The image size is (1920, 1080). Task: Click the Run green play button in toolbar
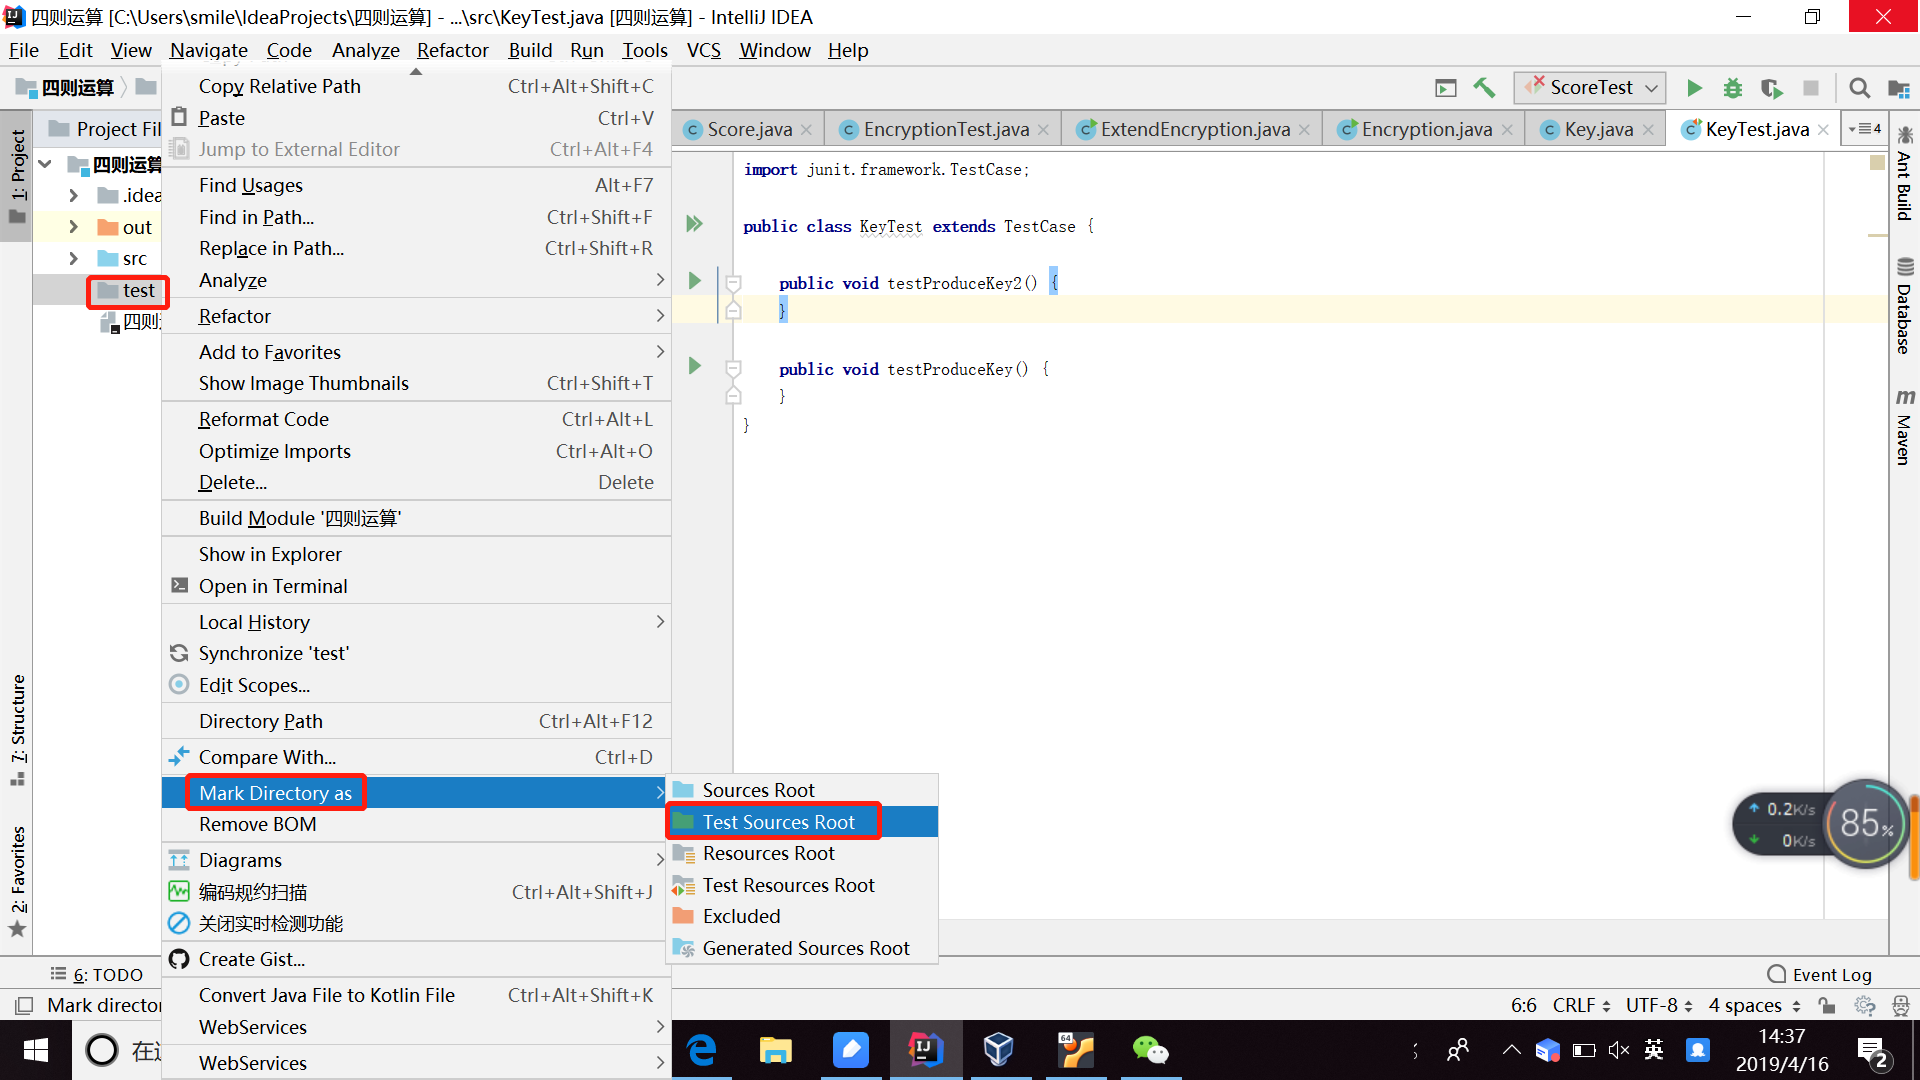[1694, 88]
